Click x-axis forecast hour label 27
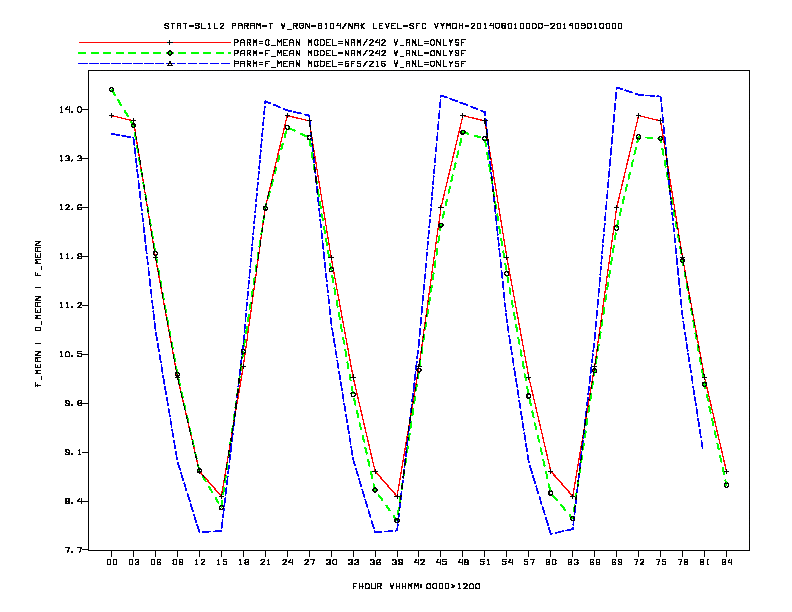Viewport: 792px width, 612px height. click(309, 562)
